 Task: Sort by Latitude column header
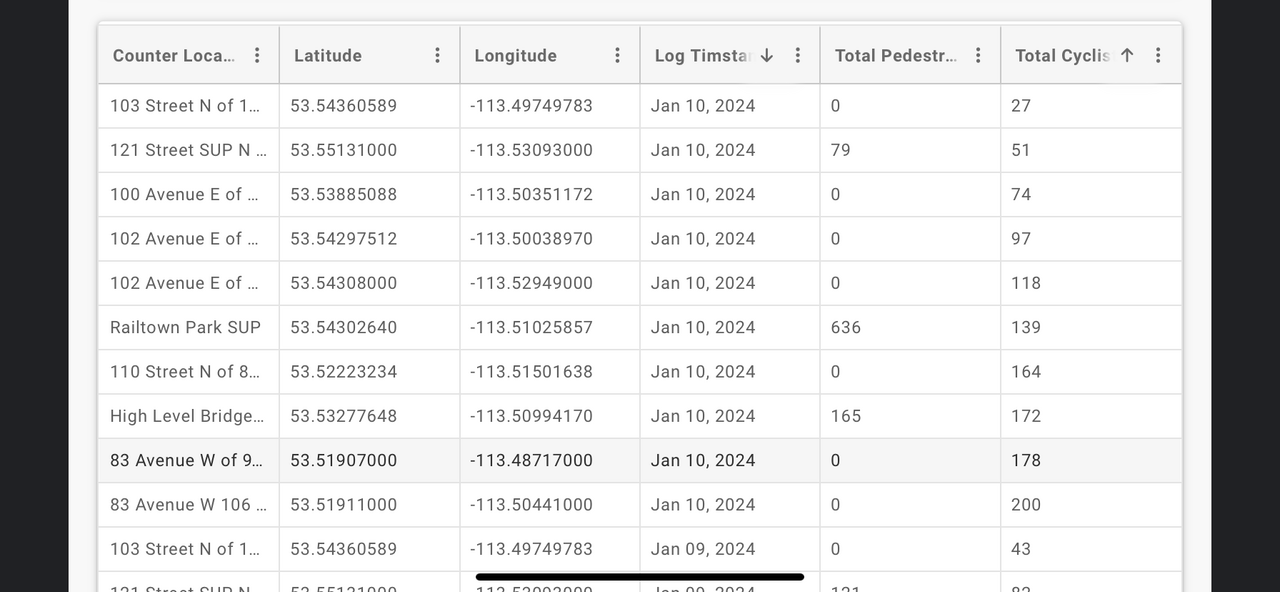pos(328,56)
